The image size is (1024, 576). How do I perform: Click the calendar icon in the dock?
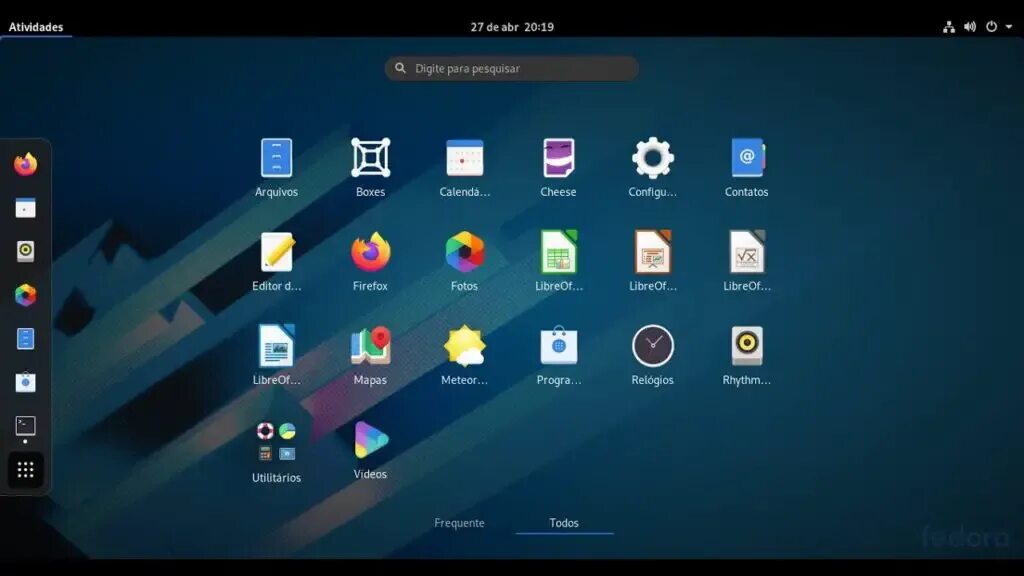pyautogui.click(x=25, y=208)
